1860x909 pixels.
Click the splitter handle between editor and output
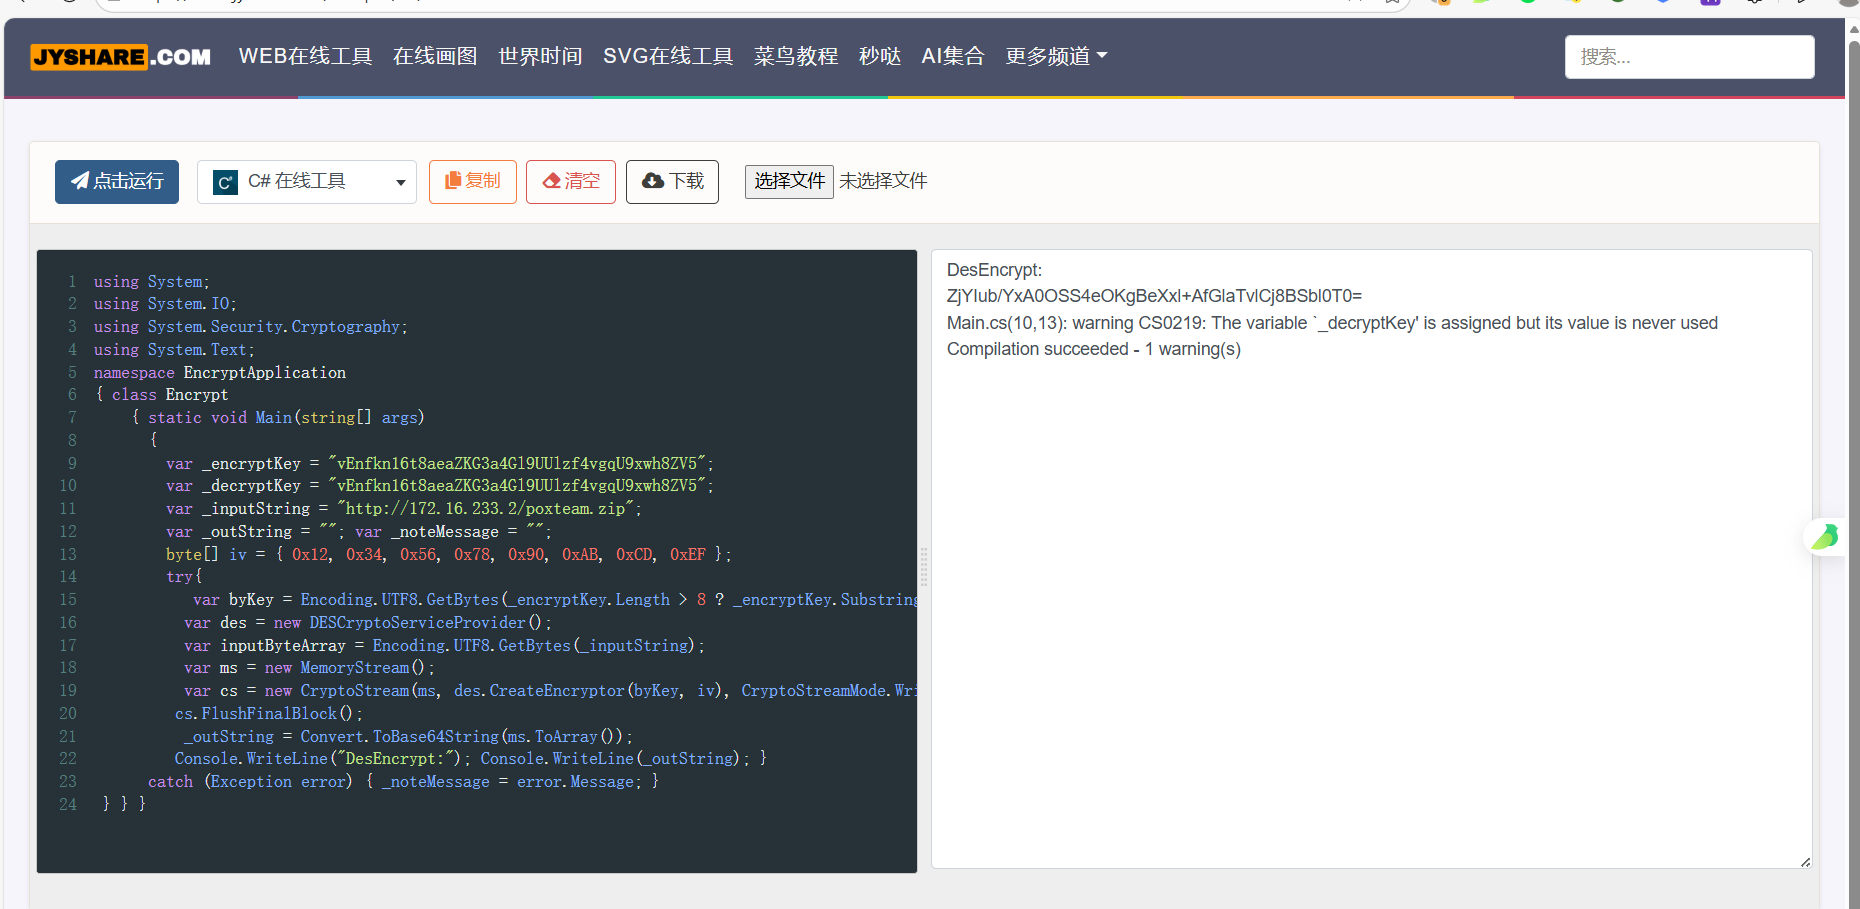pos(924,566)
